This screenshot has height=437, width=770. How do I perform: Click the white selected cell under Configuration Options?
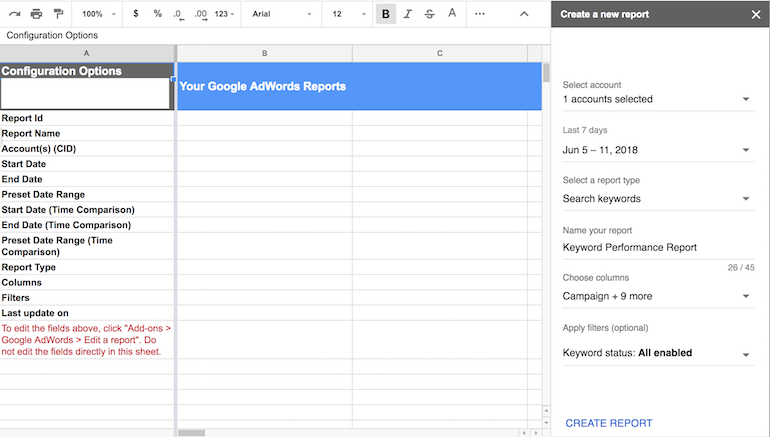(x=85, y=94)
